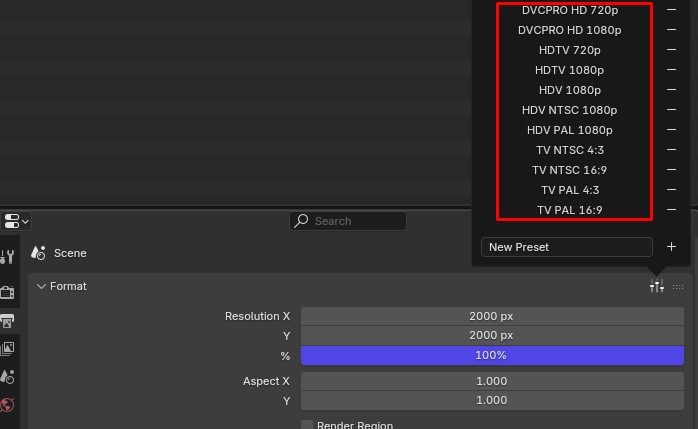Remove the HDV 1080p preset
The height and width of the screenshot is (429, 698).
[x=671, y=90]
